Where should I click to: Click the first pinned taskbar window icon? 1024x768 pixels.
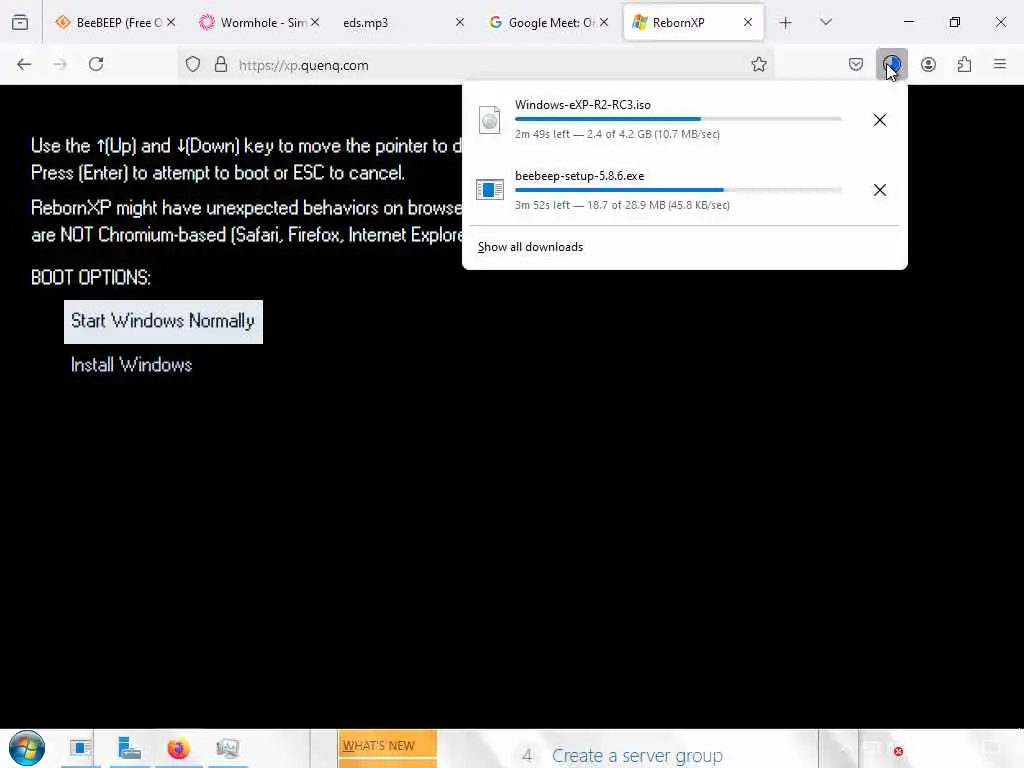pyautogui.click(x=80, y=748)
